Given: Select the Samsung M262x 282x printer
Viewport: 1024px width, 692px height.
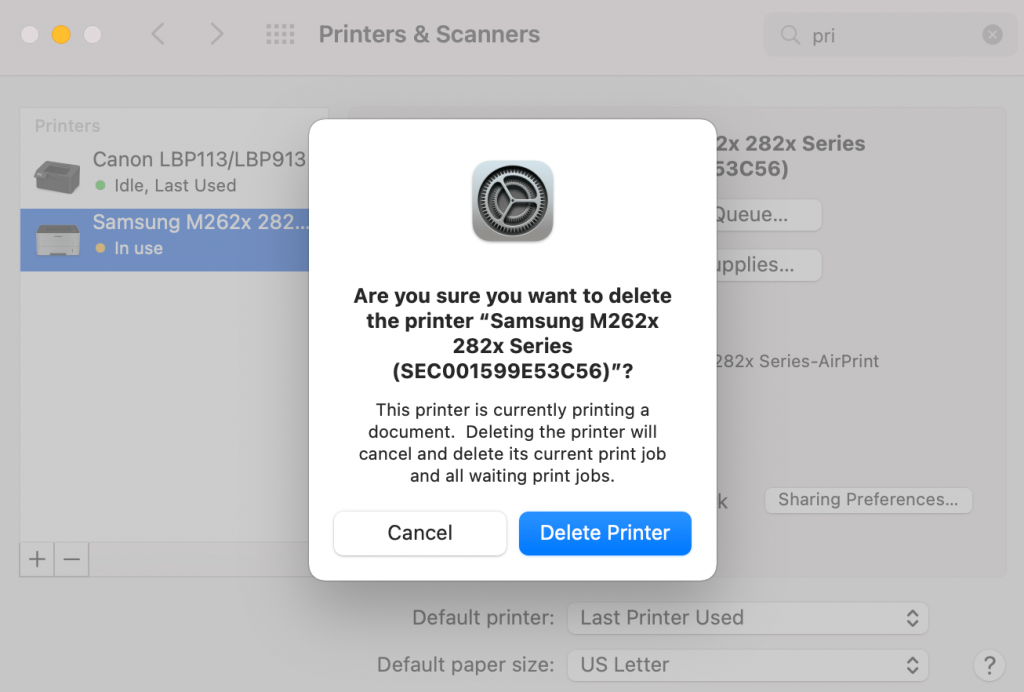Looking at the screenshot, I should click(165, 240).
